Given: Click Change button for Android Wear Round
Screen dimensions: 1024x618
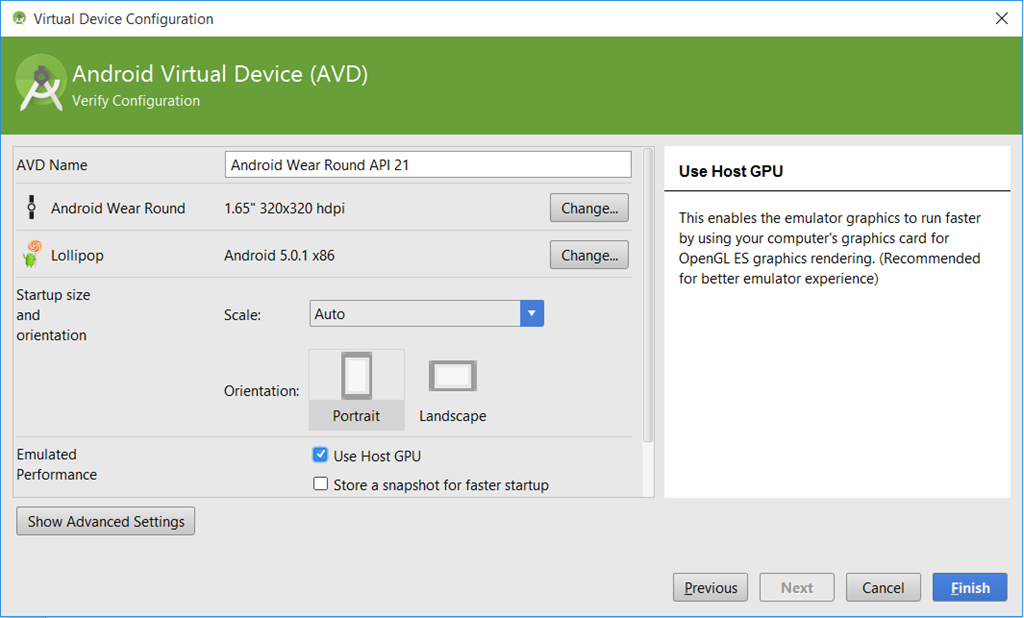Looking at the screenshot, I should click(x=589, y=208).
